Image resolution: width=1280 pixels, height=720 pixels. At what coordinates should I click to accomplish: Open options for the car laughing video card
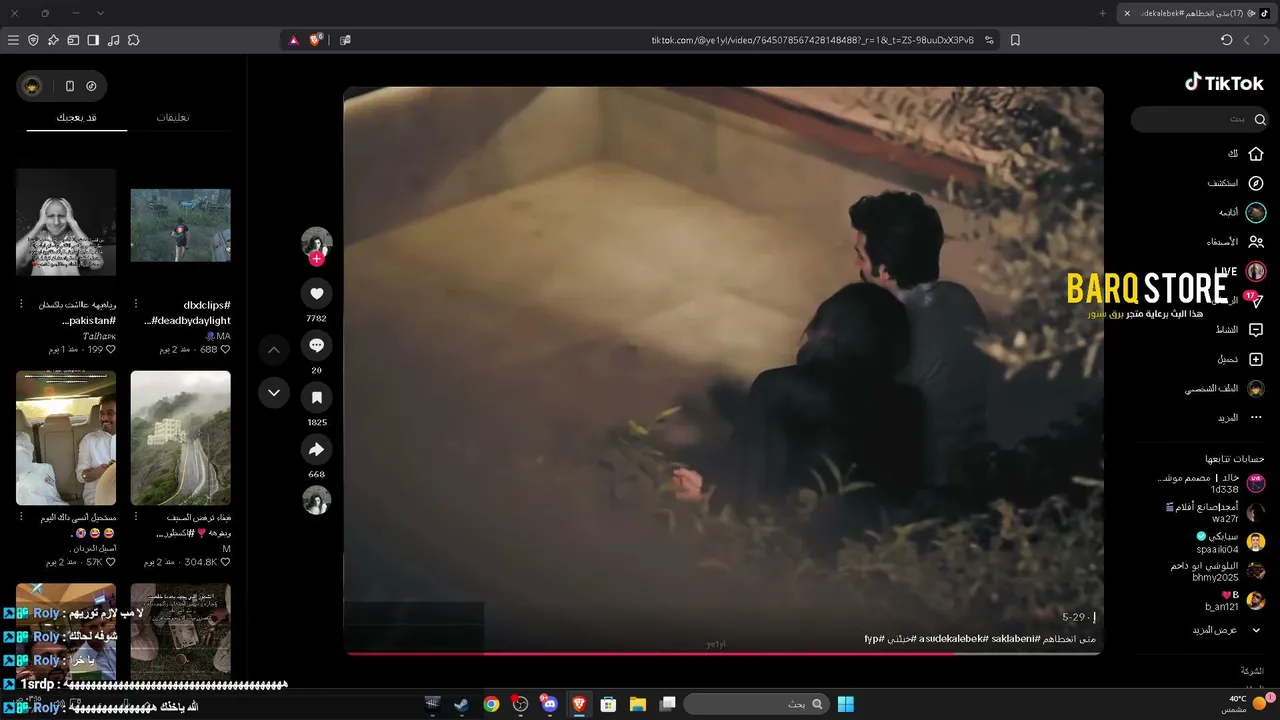pyautogui.click(x=21, y=517)
